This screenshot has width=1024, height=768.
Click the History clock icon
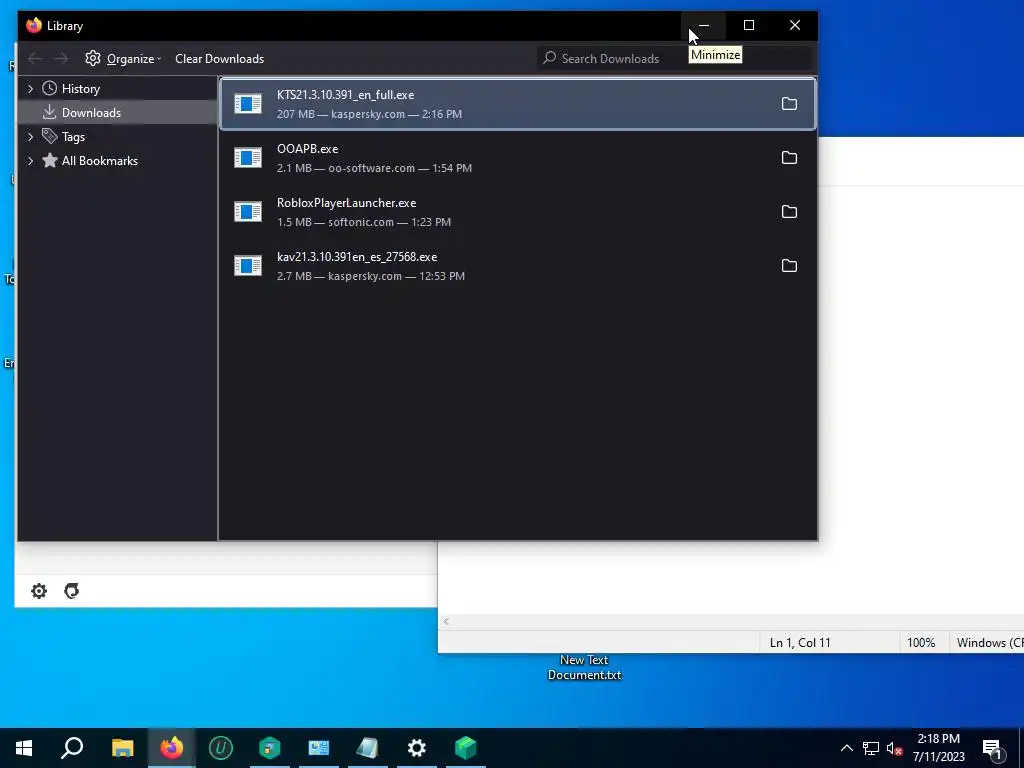coord(50,88)
